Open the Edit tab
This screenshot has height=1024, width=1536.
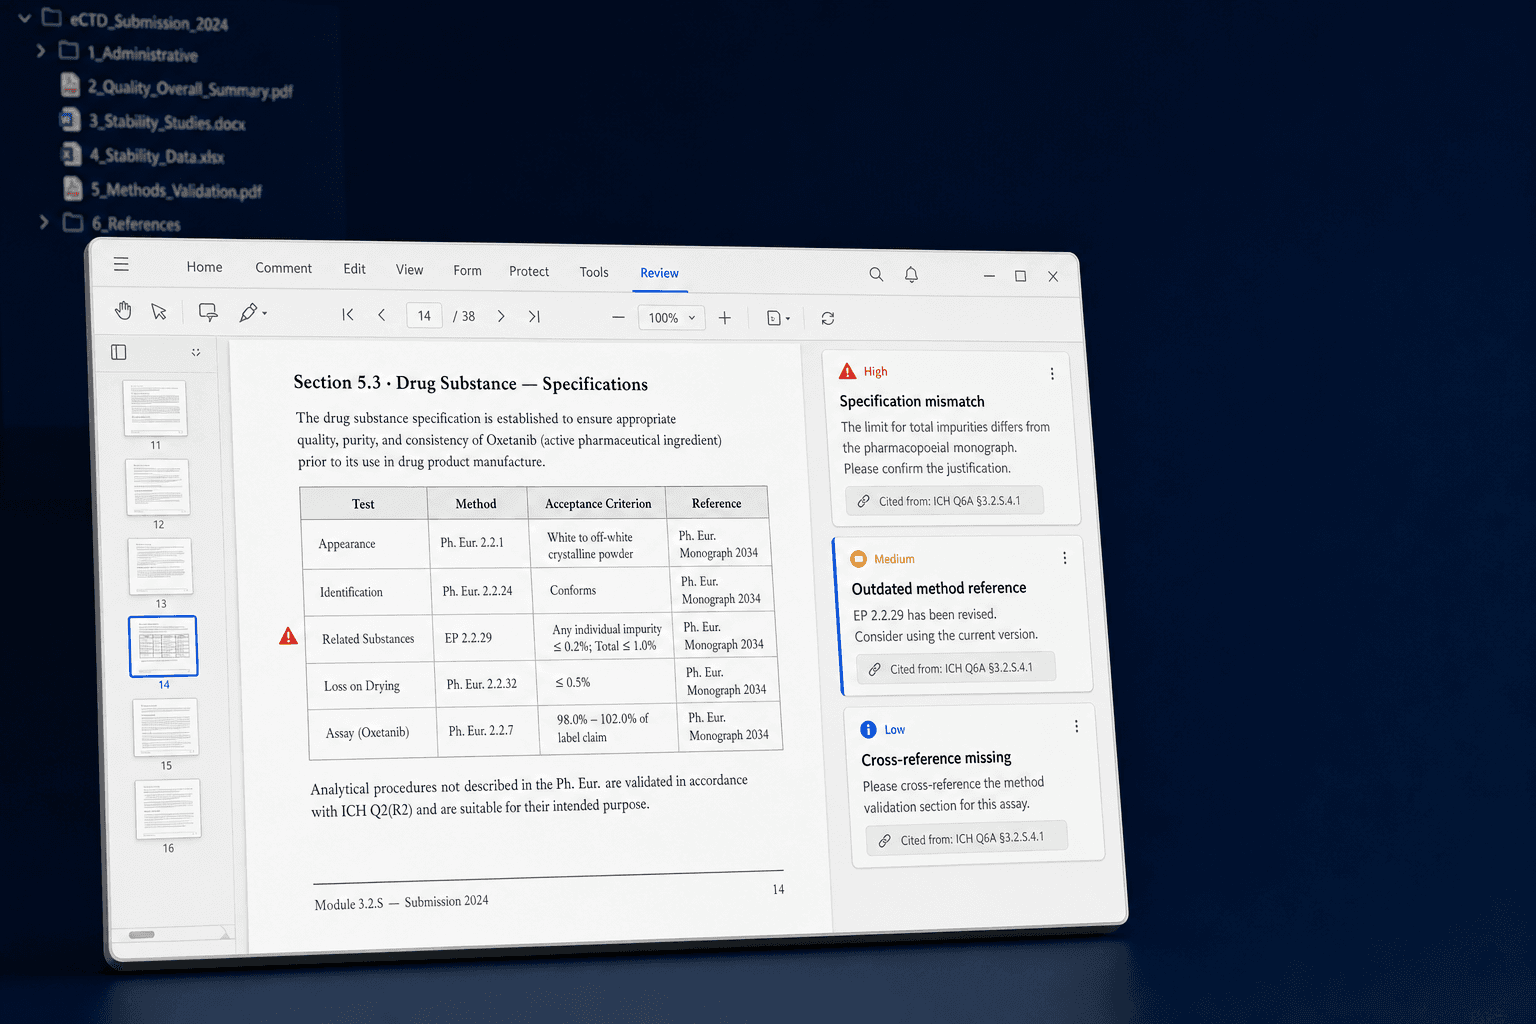[x=354, y=269]
